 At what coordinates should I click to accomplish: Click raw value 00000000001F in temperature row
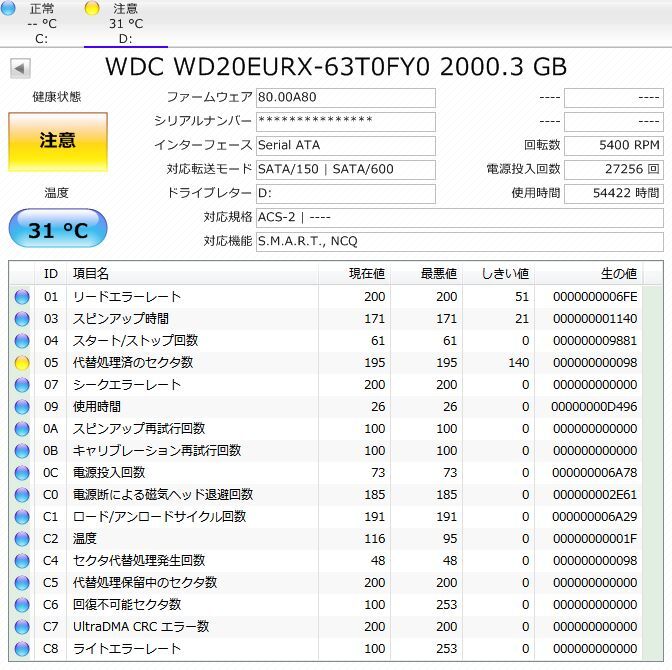click(595, 539)
